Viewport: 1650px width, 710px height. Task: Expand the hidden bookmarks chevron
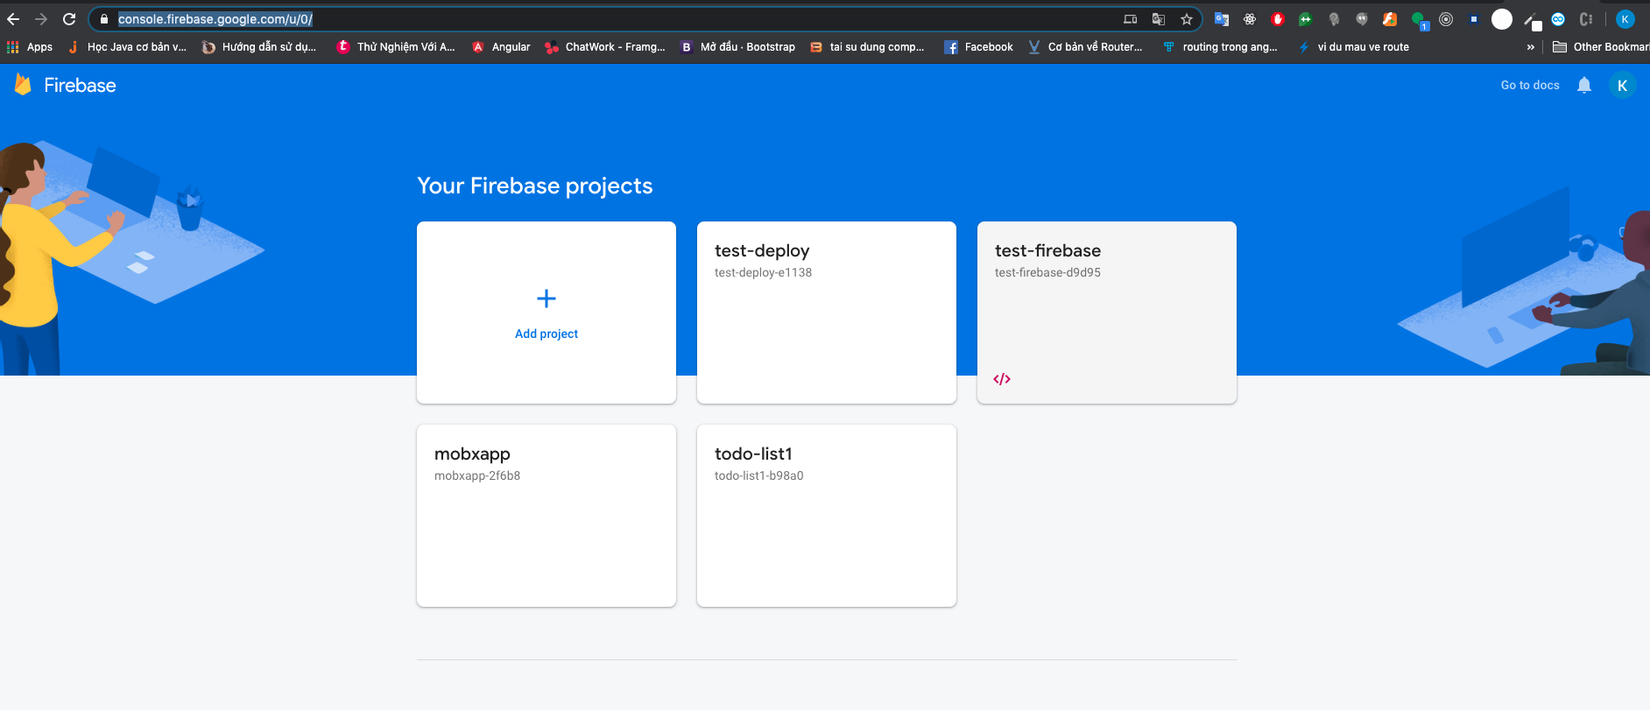(1530, 47)
